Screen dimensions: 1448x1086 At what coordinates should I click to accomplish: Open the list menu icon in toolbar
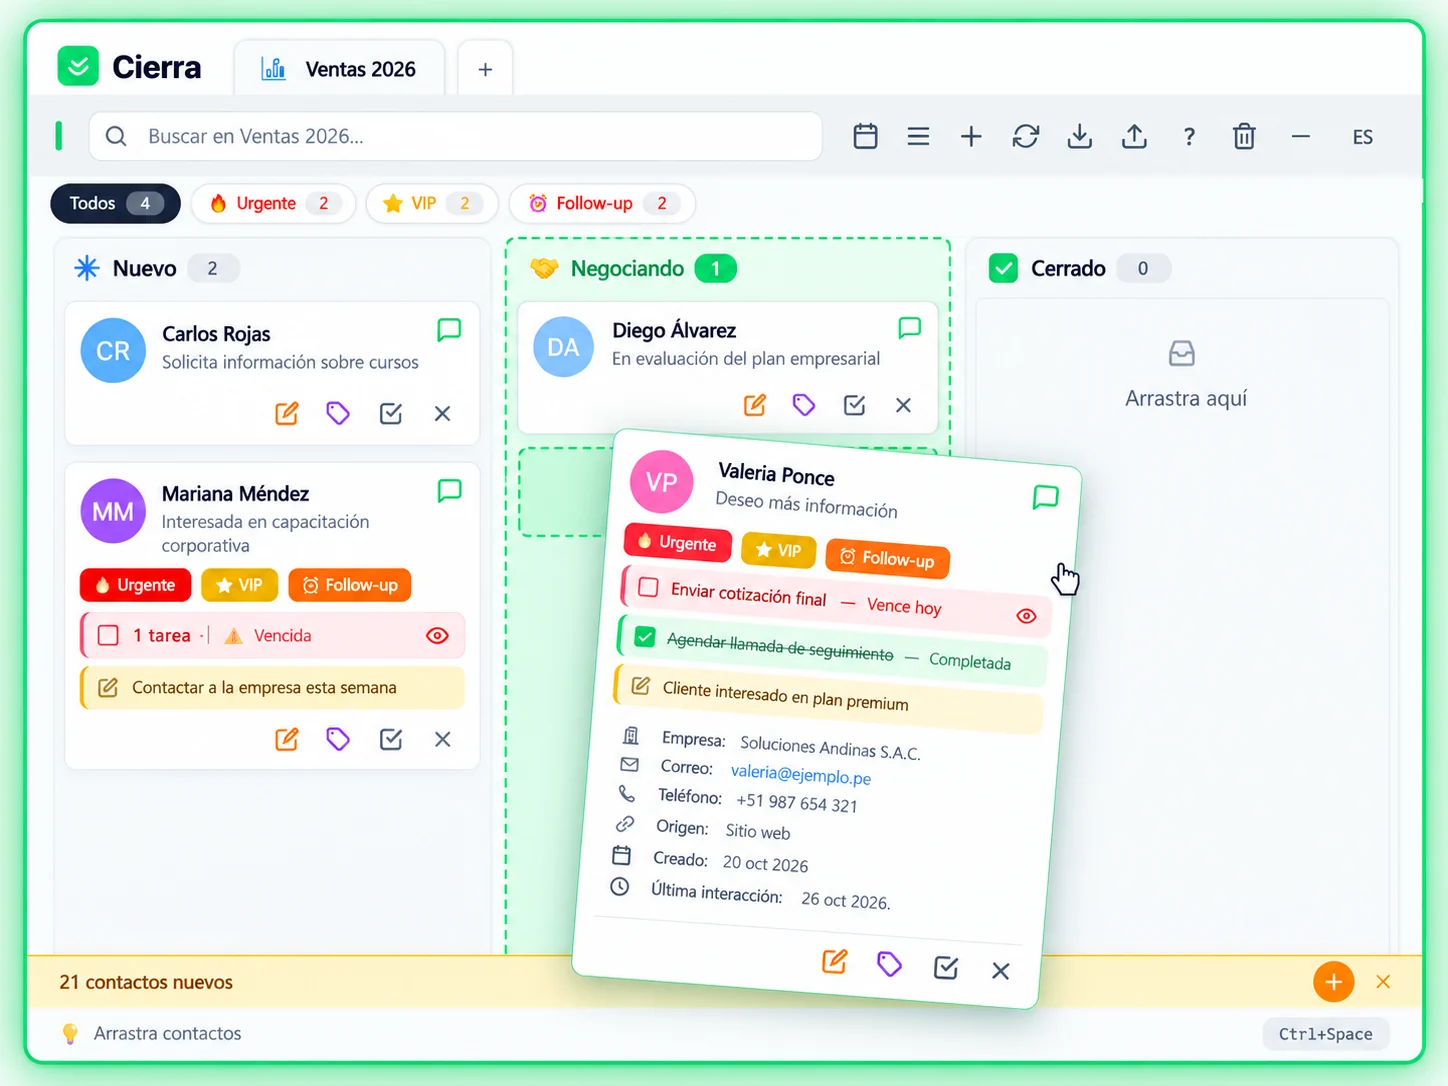click(x=918, y=136)
